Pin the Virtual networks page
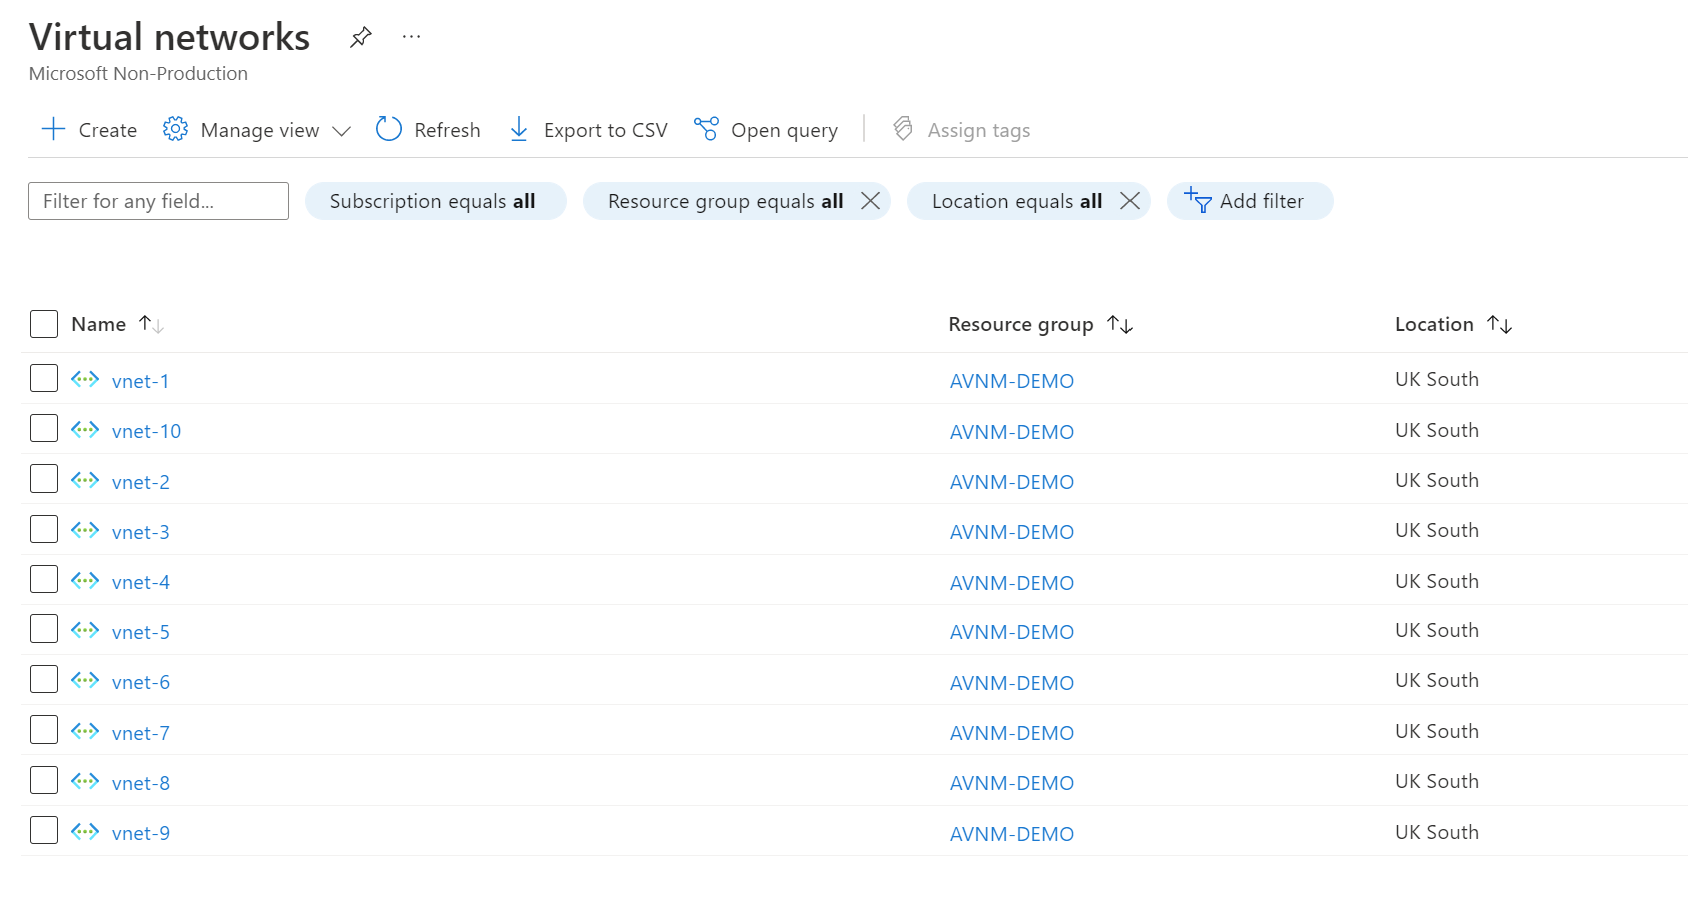The image size is (1688, 922). pyautogui.click(x=361, y=37)
